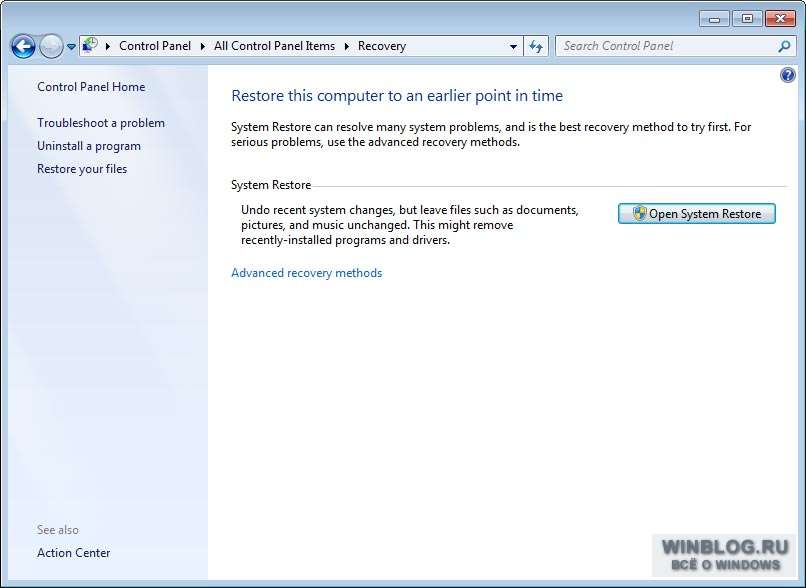Click the greyed Forward arrow button
This screenshot has width=806, height=588.
[51, 47]
